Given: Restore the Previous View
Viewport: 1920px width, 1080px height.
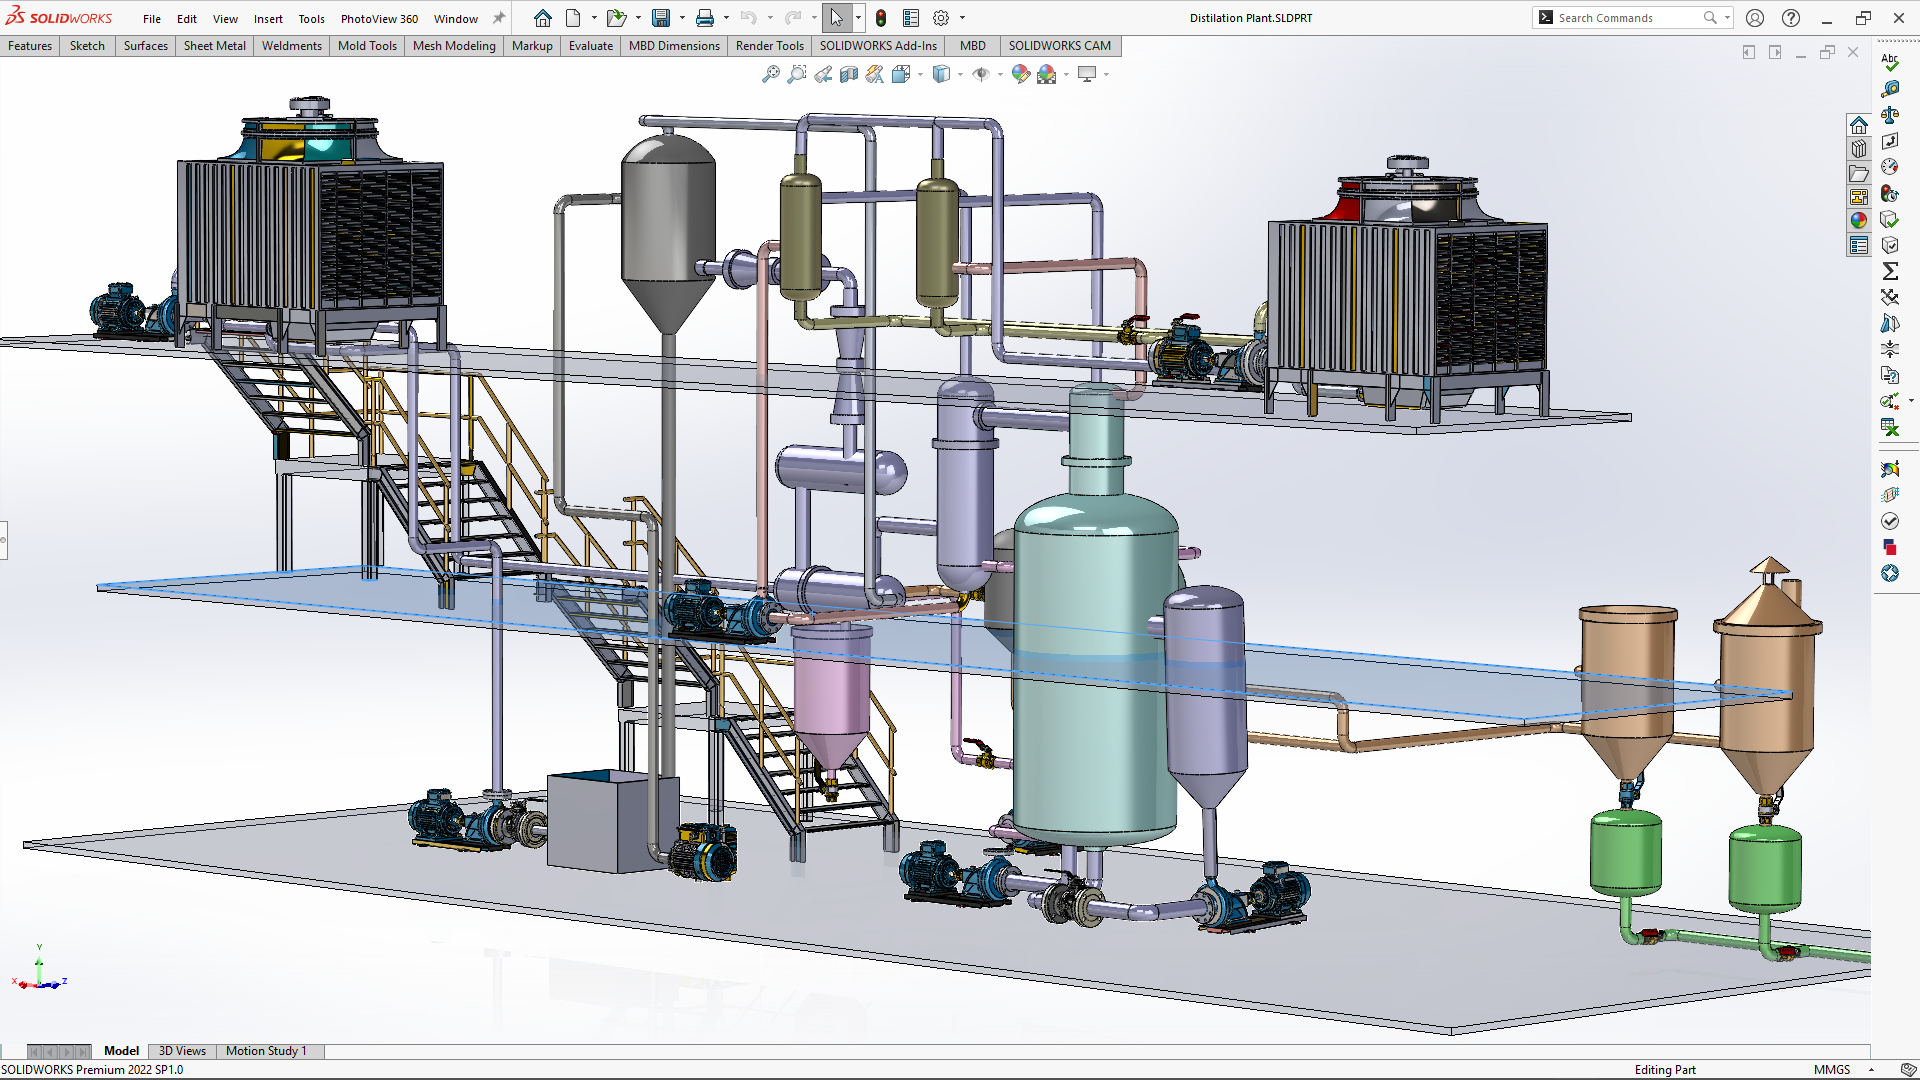Looking at the screenshot, I should click(x=822, y=74).
